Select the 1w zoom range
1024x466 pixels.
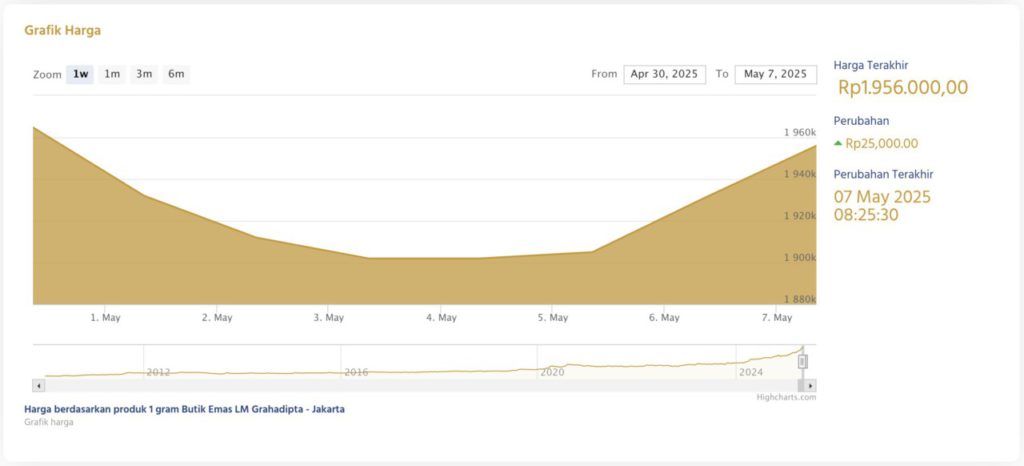(80, 74)
